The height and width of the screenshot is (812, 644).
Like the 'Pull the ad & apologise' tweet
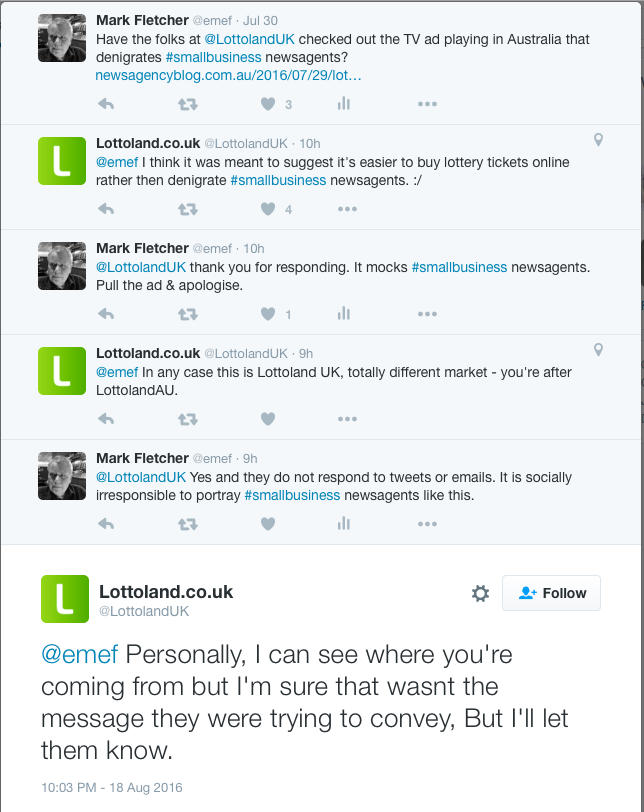(x=267, y=314)
